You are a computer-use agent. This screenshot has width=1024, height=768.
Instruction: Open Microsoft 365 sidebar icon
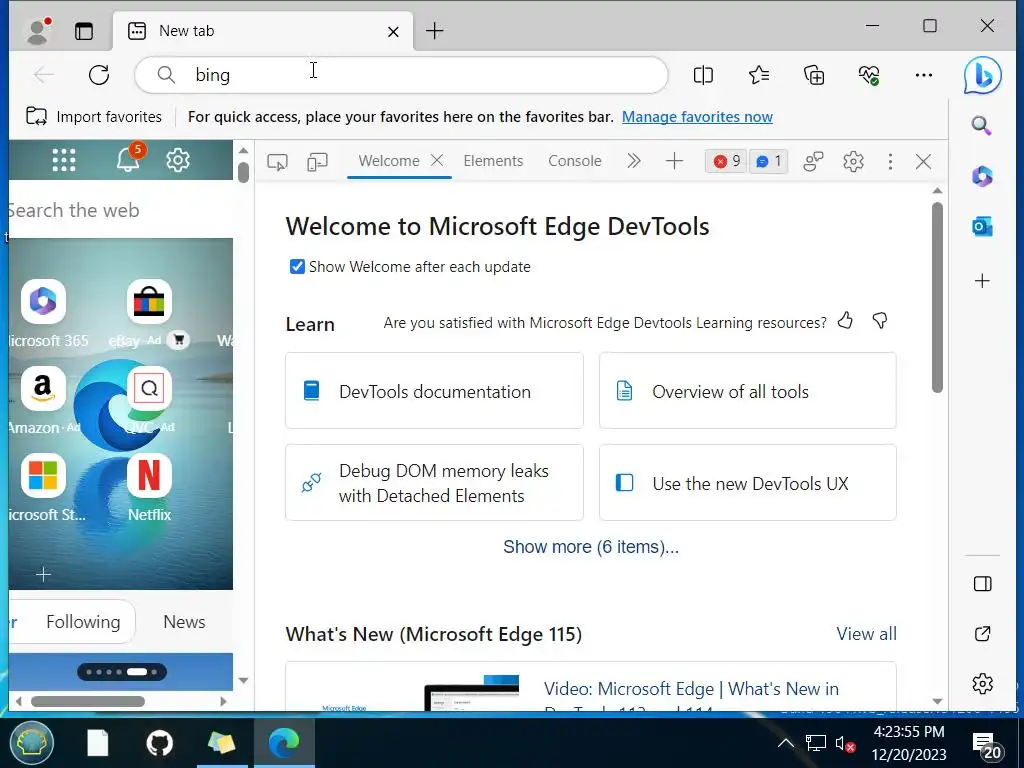(x=982, y=176)
